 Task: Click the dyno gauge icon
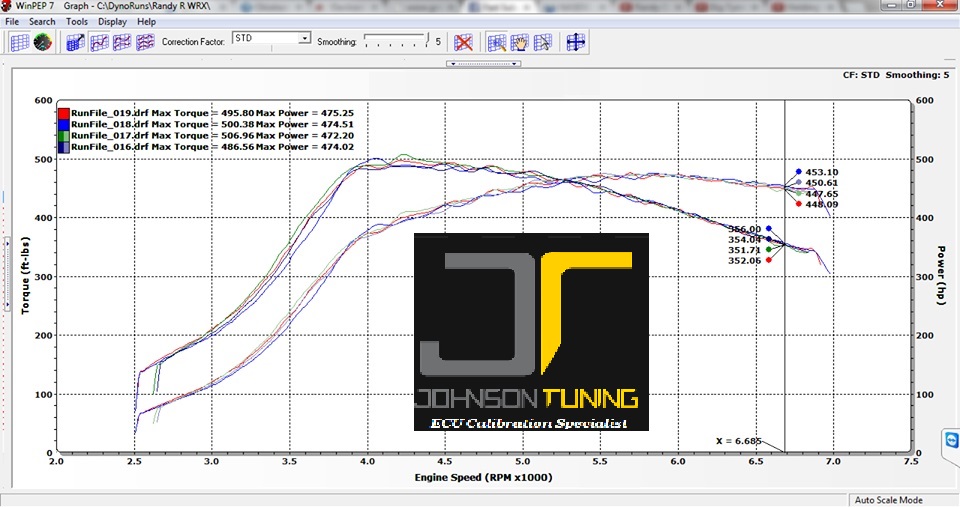point(42,42)
